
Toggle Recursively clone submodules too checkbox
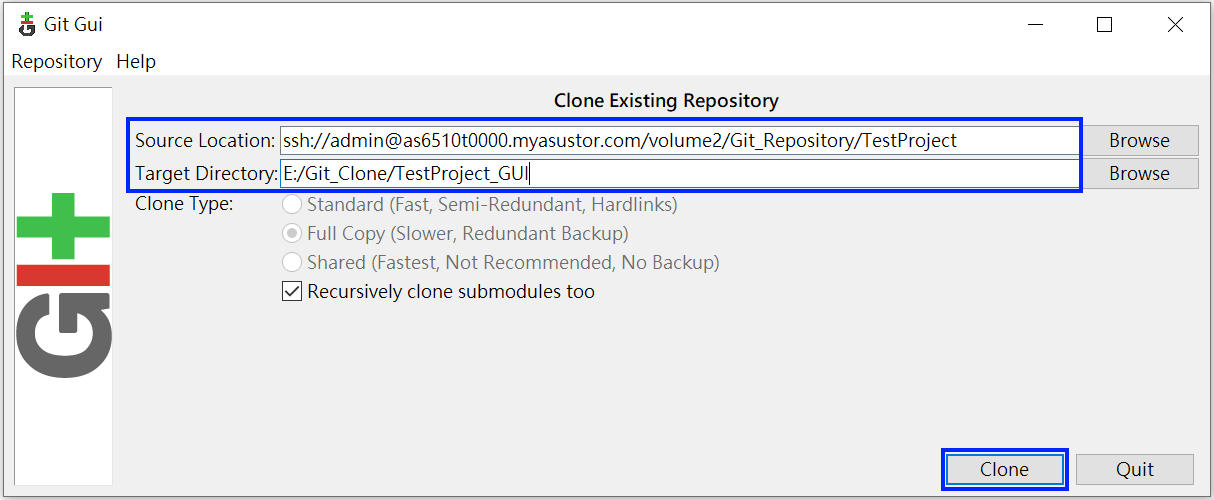coord(292,292)
